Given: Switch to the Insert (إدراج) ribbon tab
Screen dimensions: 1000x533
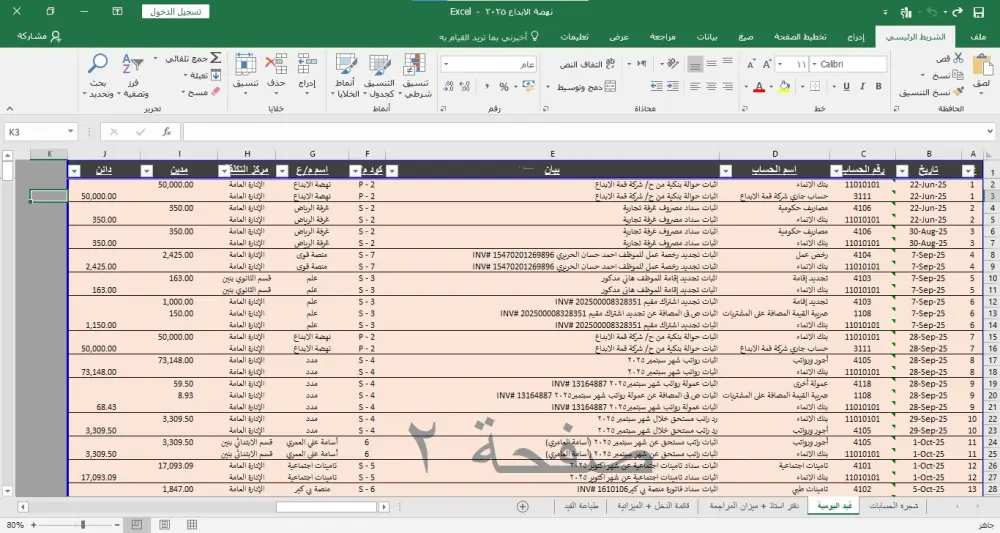Looking at the screenshot, I should 856,37.
